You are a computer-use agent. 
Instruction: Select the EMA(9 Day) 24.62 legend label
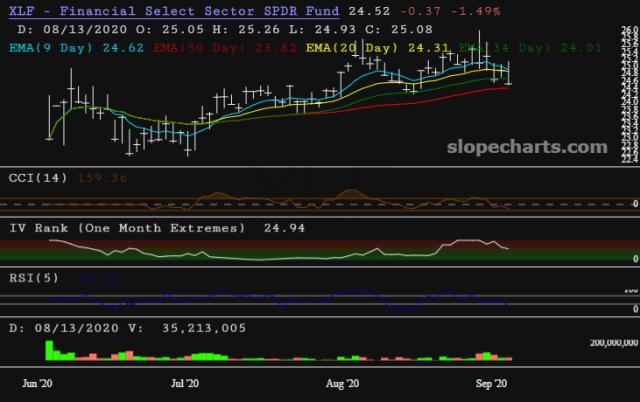point(76,48)
